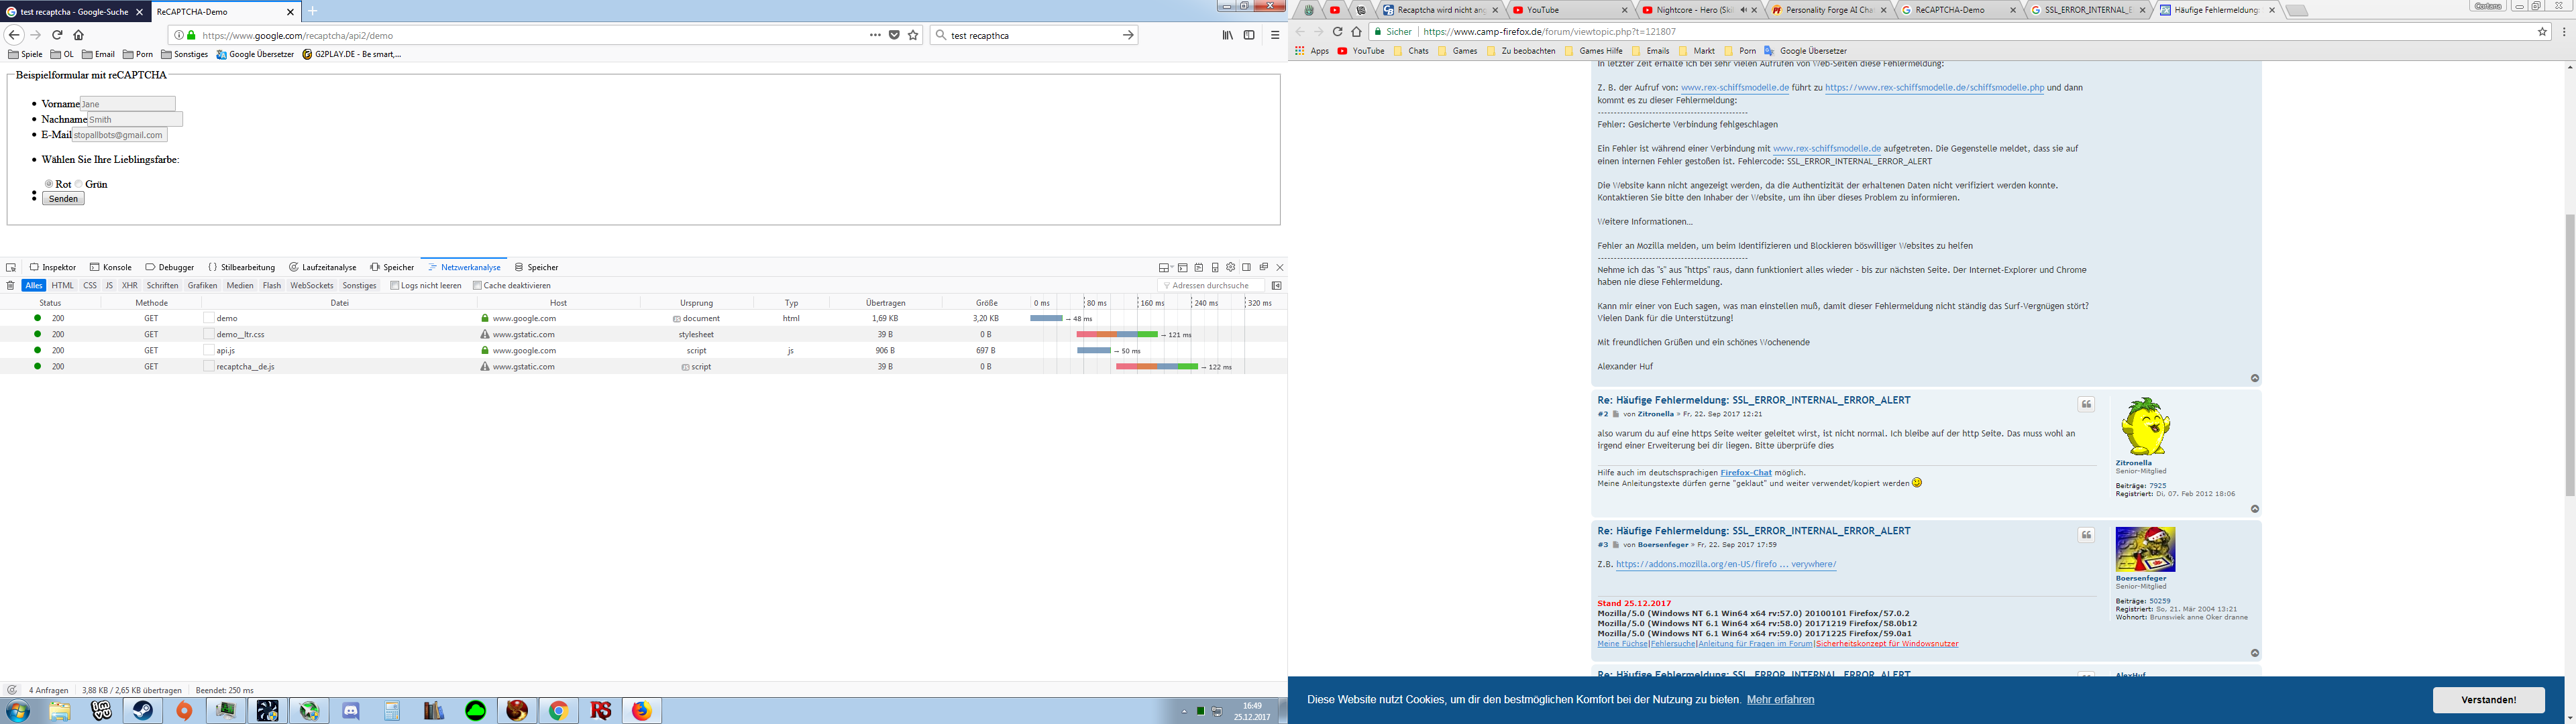Expand the Spiele bookmarks folder
This screenshot has width=2576, height=724.
(26, 54)
